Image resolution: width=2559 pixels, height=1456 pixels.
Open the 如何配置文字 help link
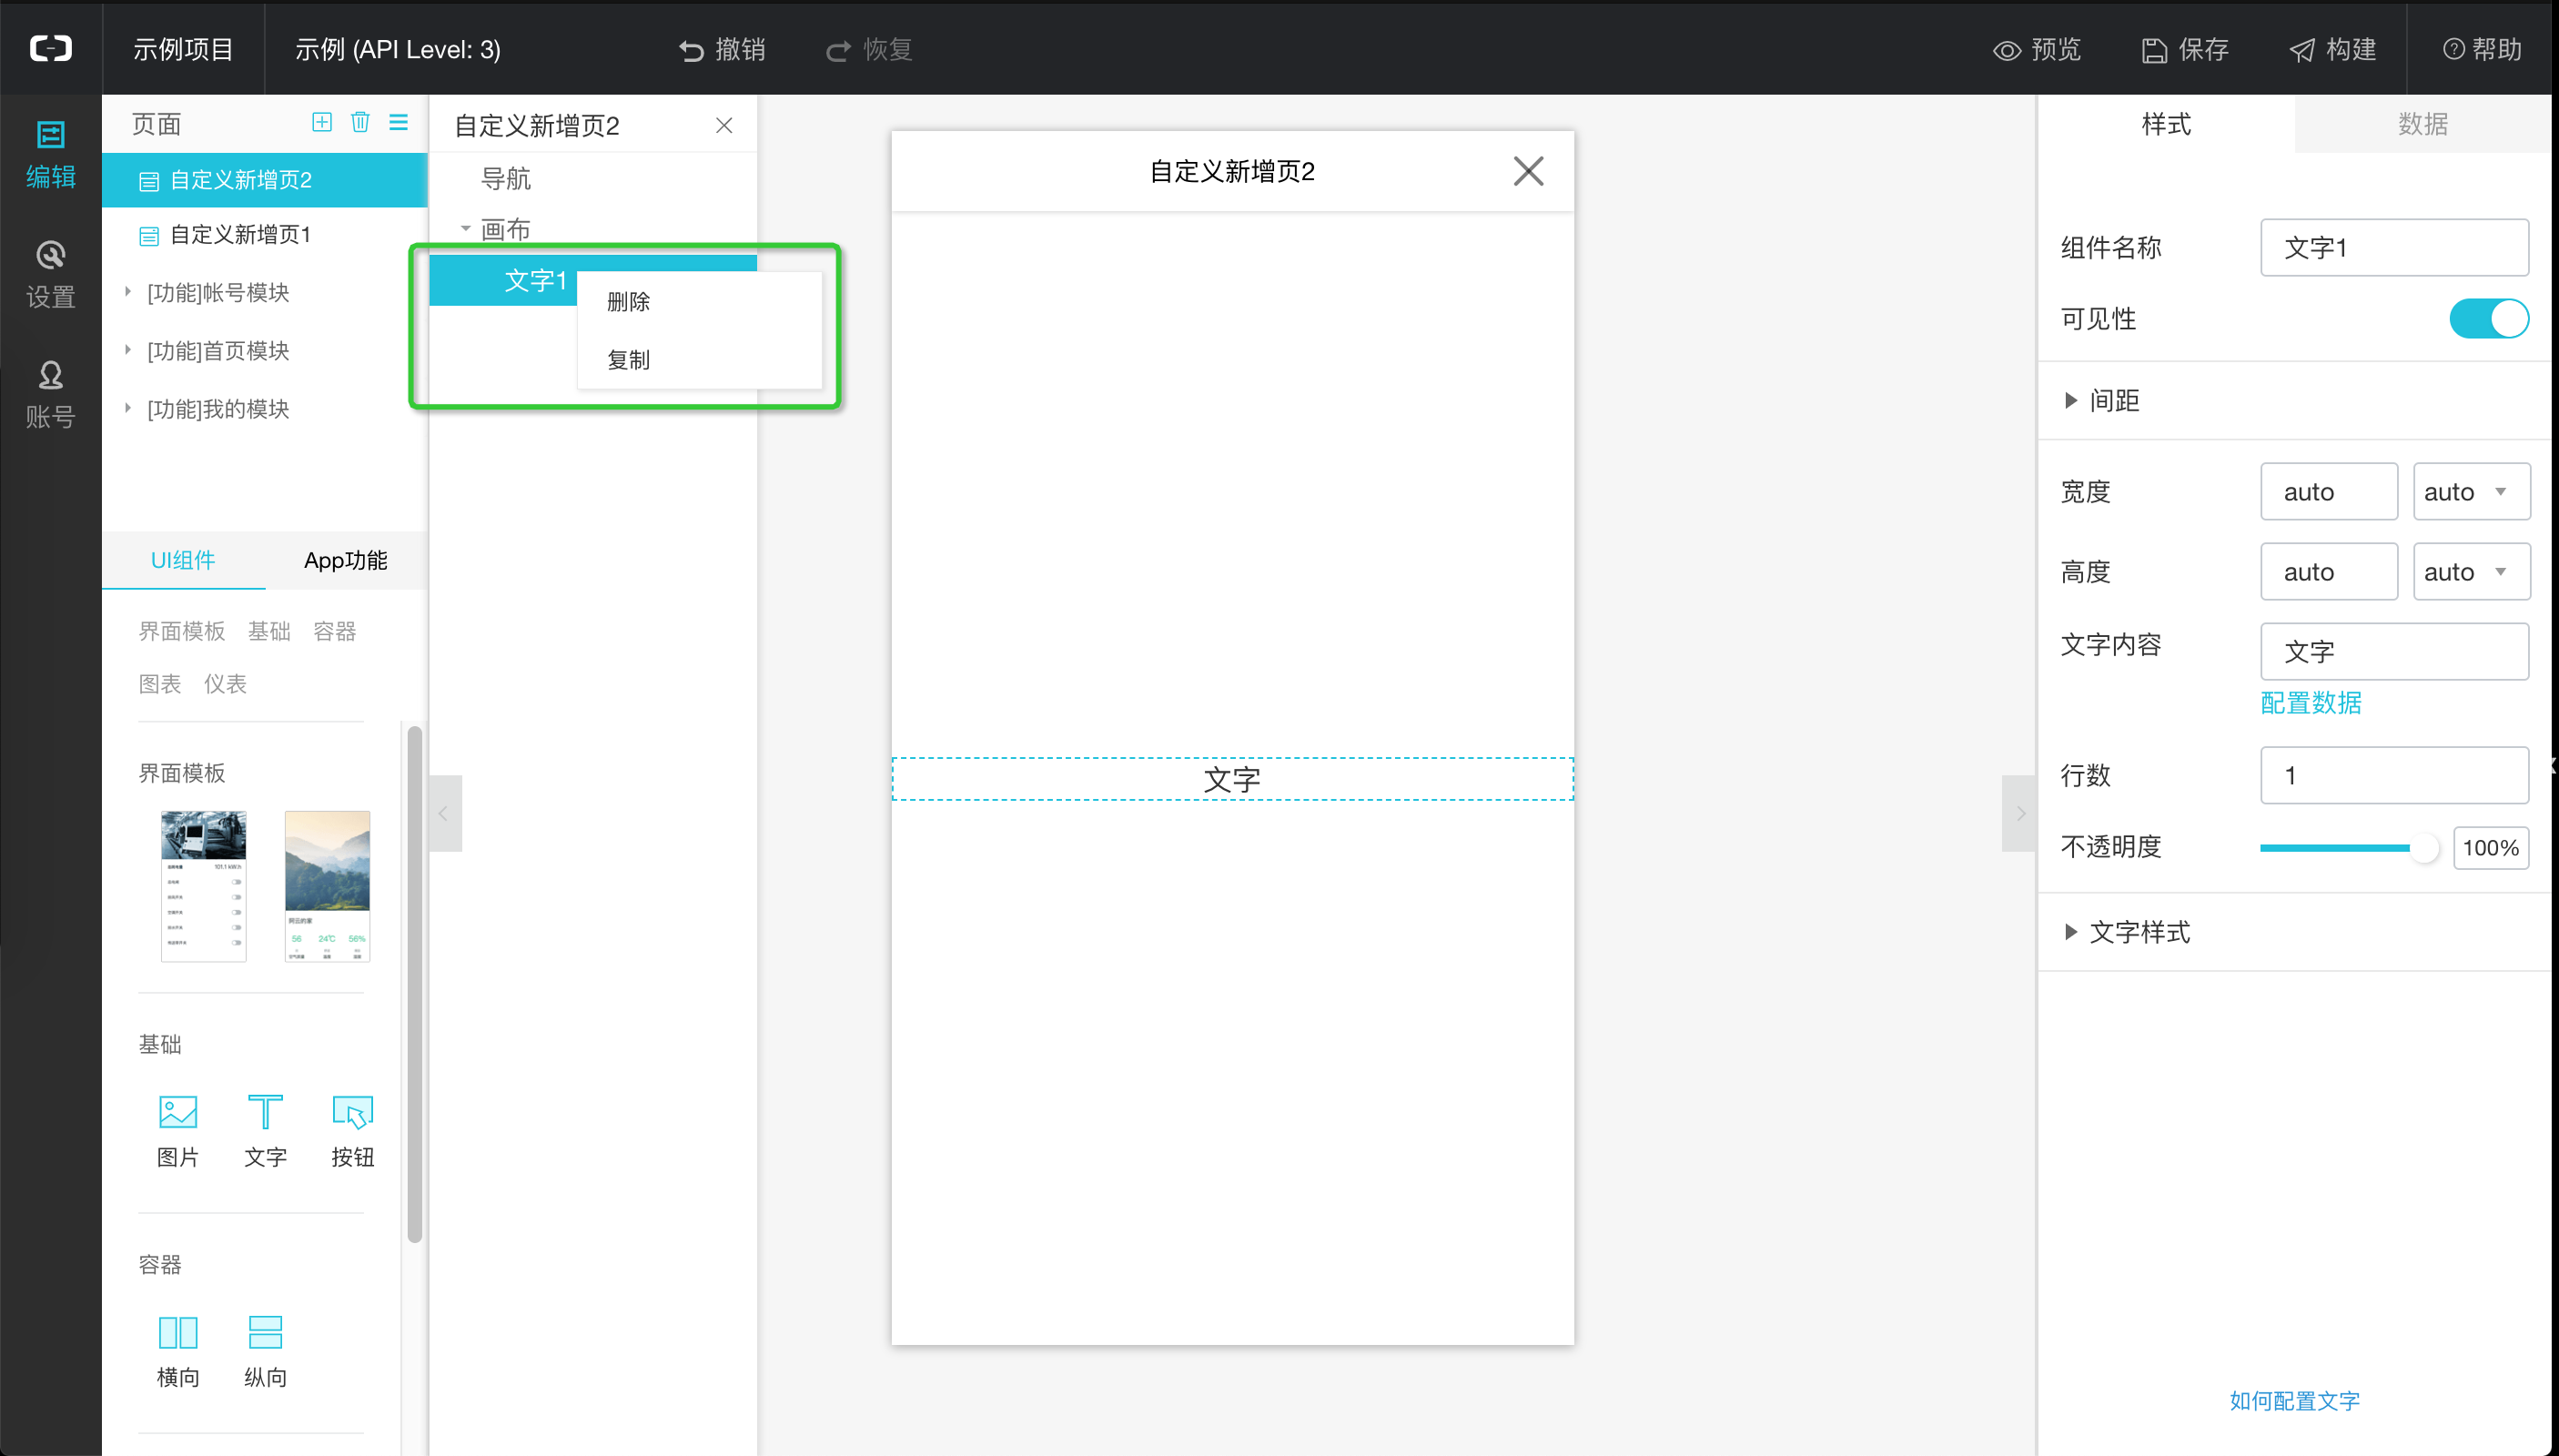(x=2294, y=1401)
